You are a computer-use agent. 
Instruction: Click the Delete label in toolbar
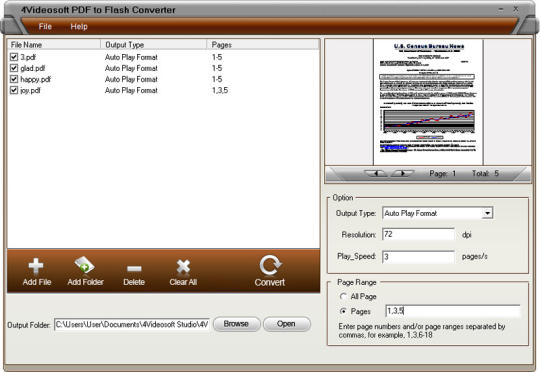click(x=134, y=282)
